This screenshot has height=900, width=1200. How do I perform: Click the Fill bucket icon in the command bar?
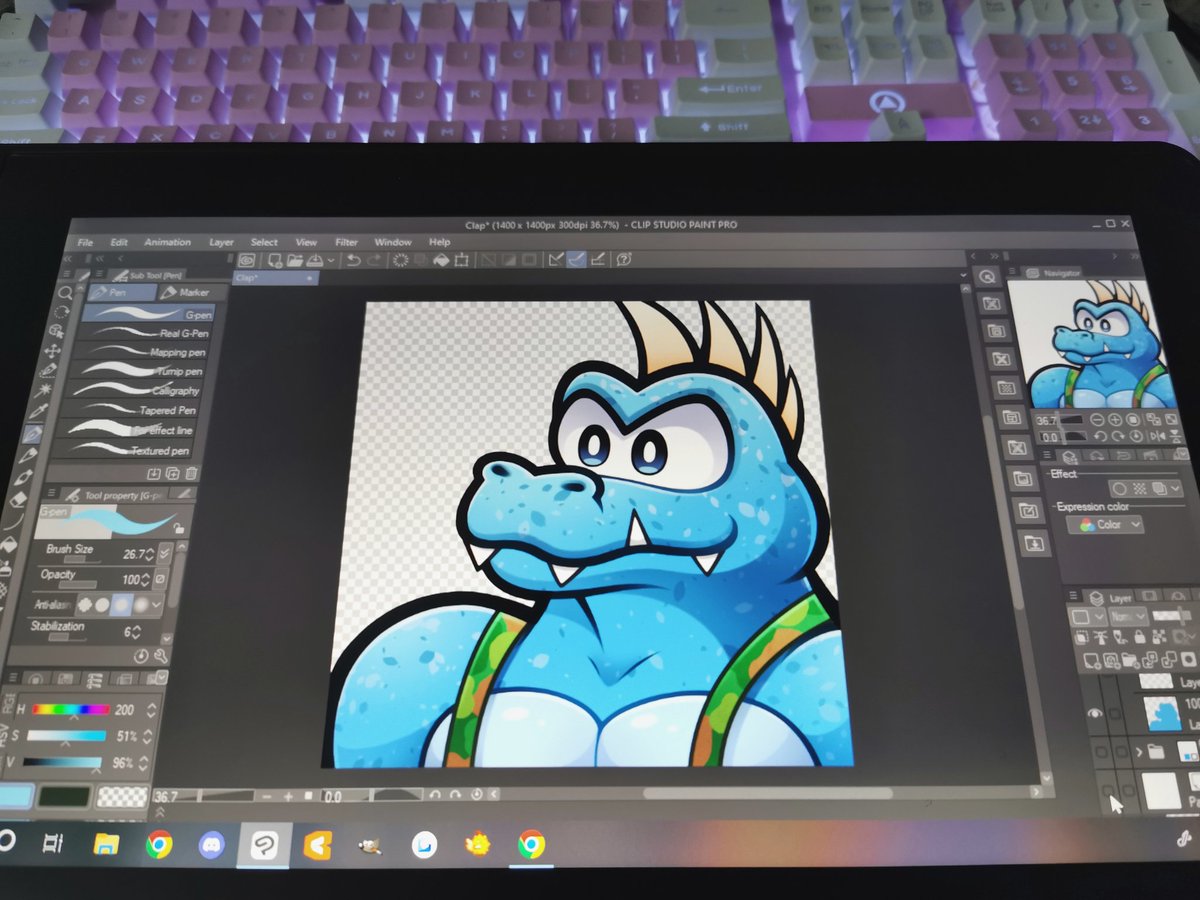pos(441,260)
